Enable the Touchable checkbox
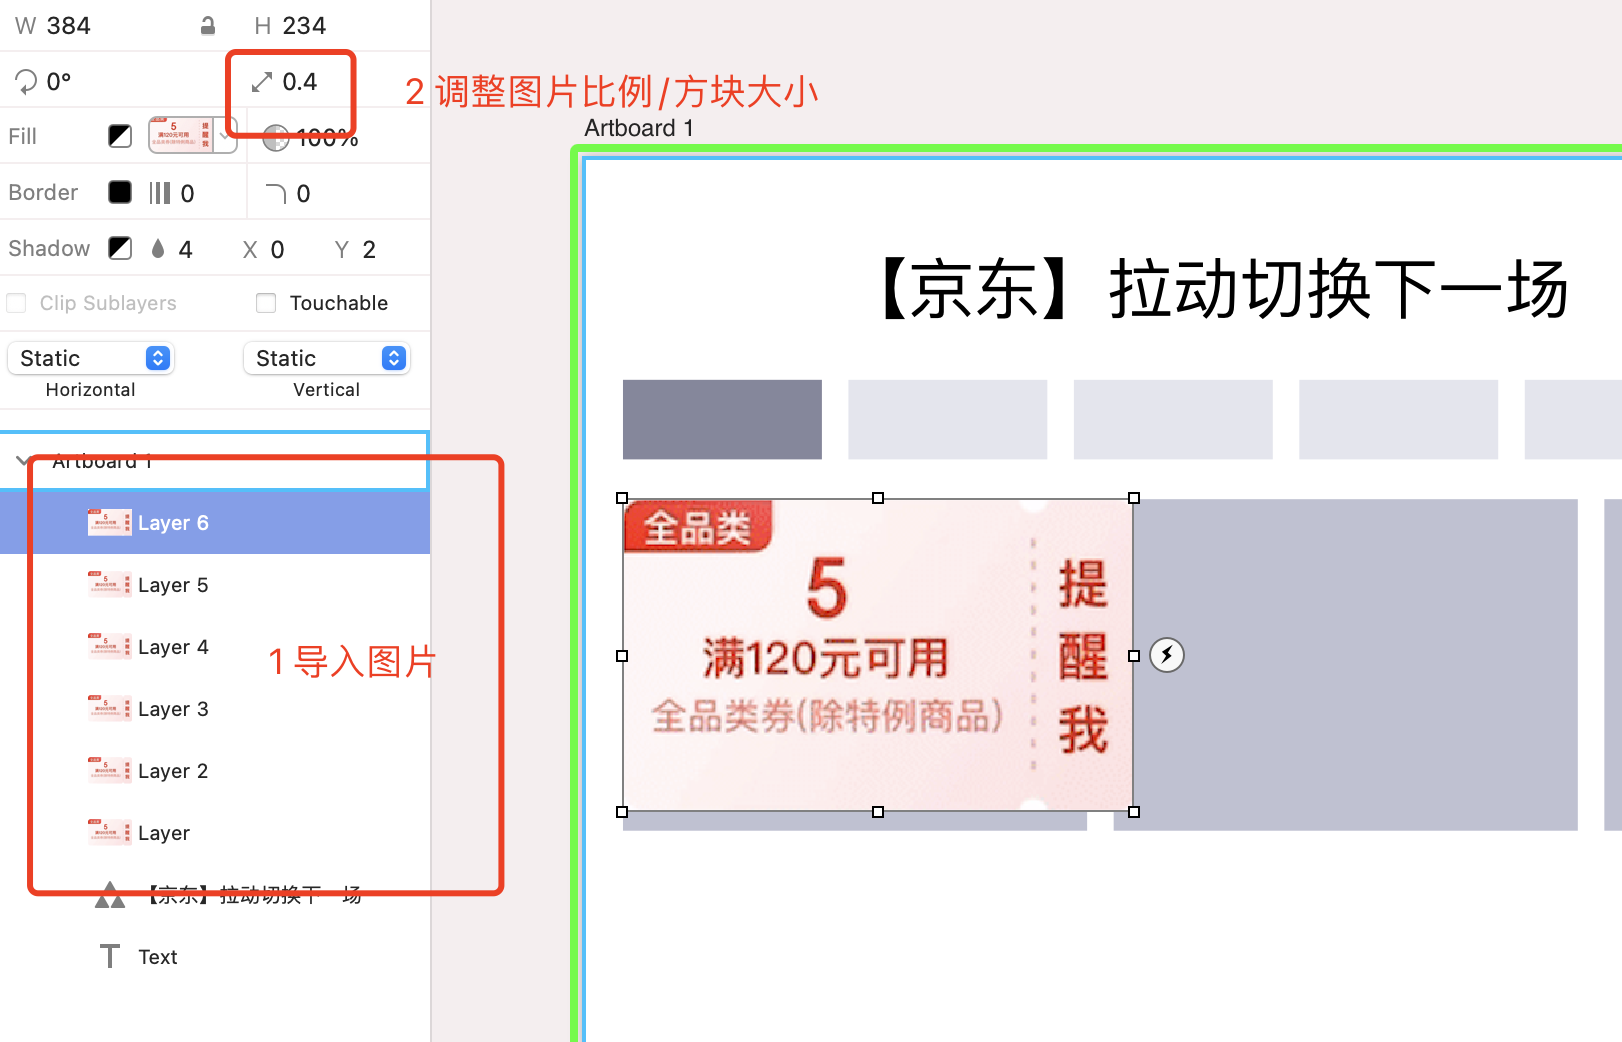The width and height of the screenshot is (1622, 1042). (x=266, y=303)
